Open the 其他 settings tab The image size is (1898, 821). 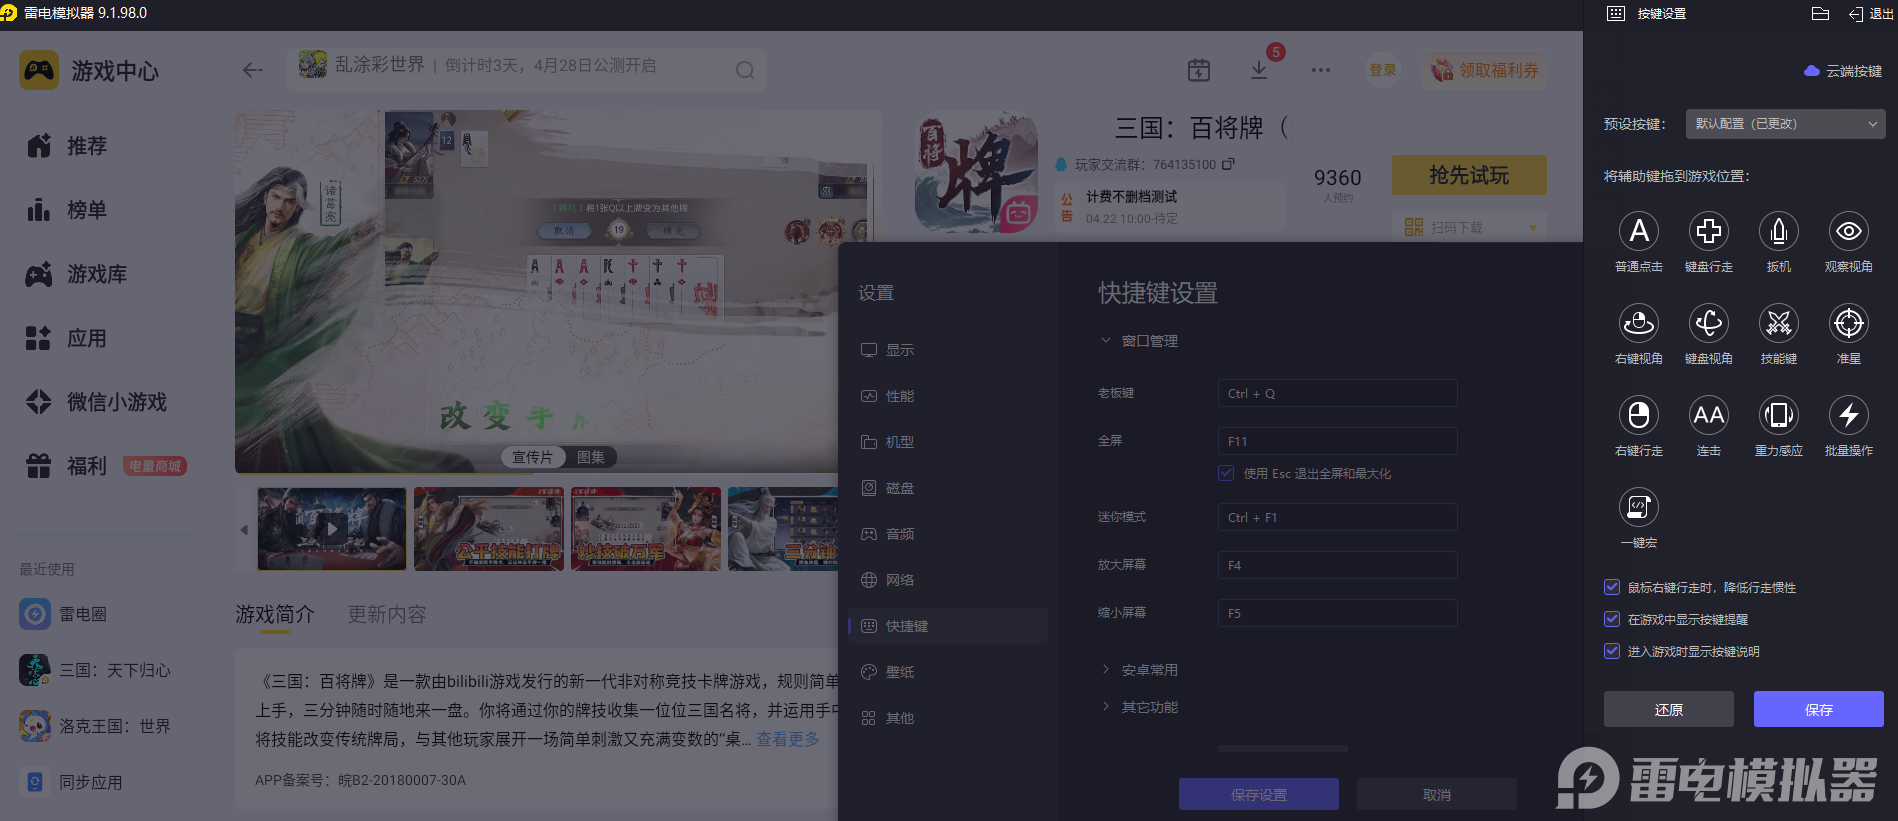(948, 718)
